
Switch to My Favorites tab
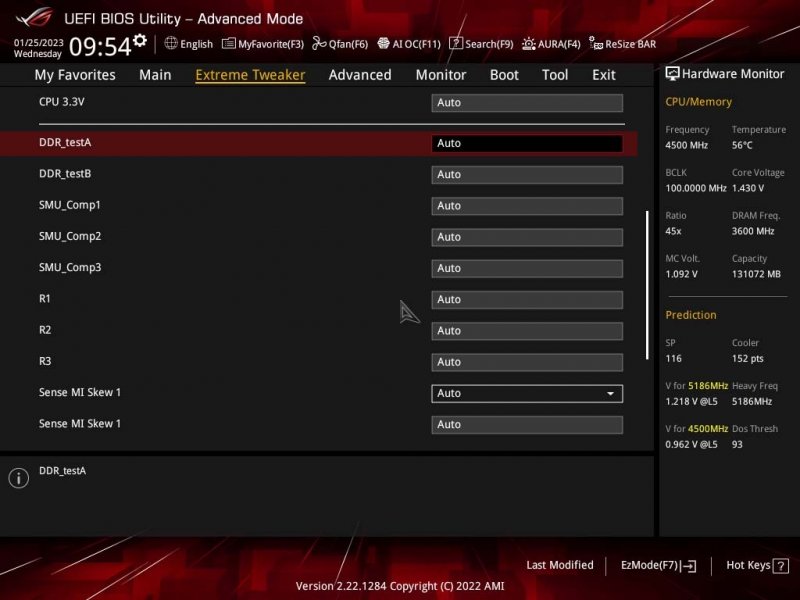pos(75,75)
